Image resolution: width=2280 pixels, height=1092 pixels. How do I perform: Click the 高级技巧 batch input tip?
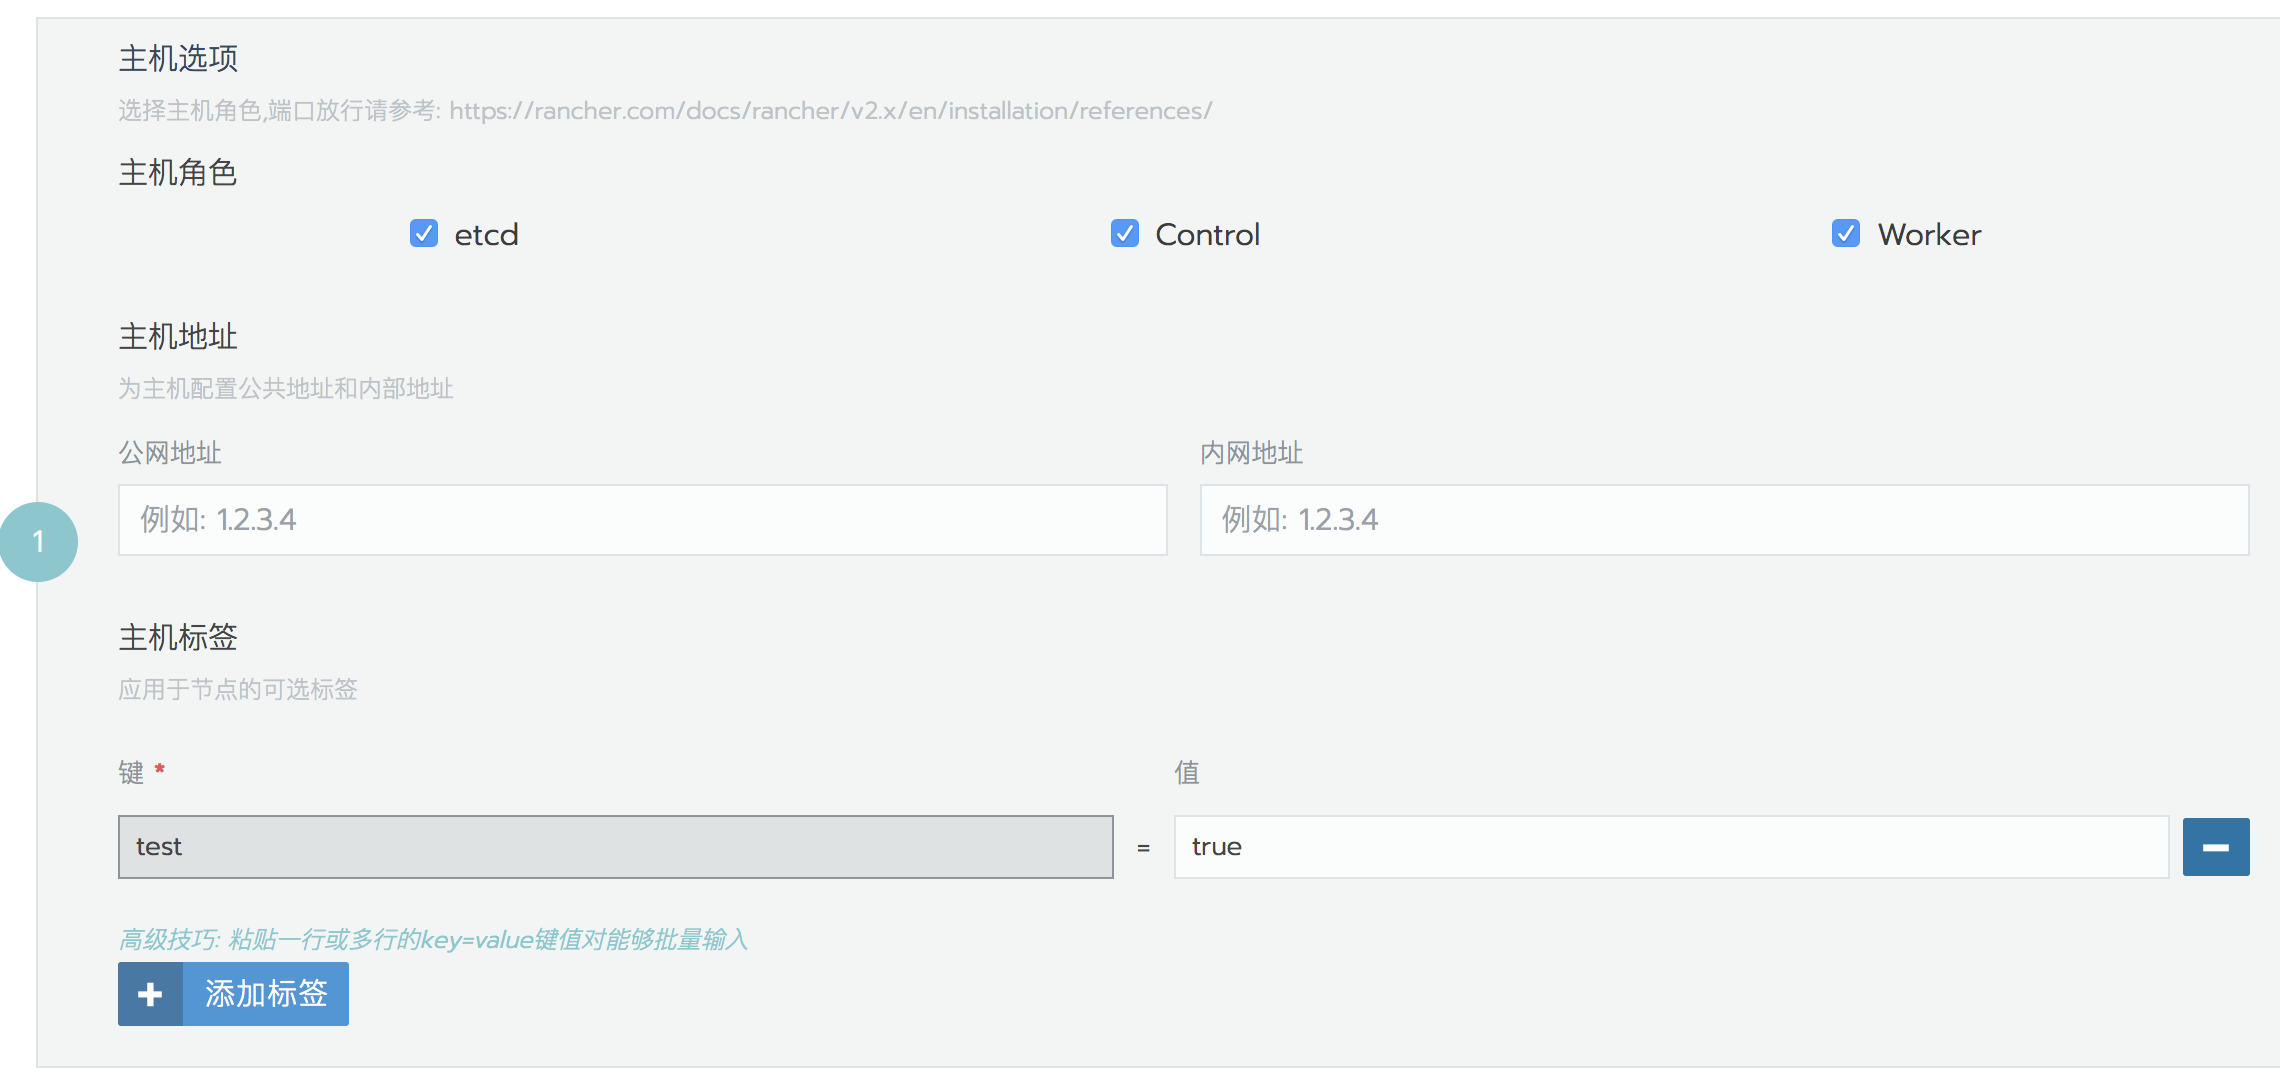[x=433, y=940]
